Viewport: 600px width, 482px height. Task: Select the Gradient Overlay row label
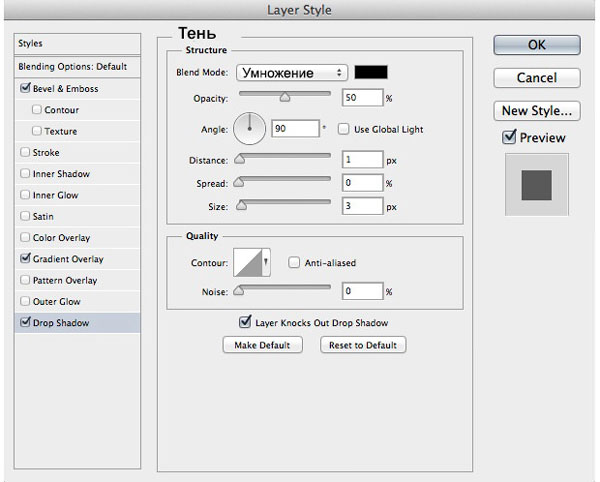(x=68, y=259)
